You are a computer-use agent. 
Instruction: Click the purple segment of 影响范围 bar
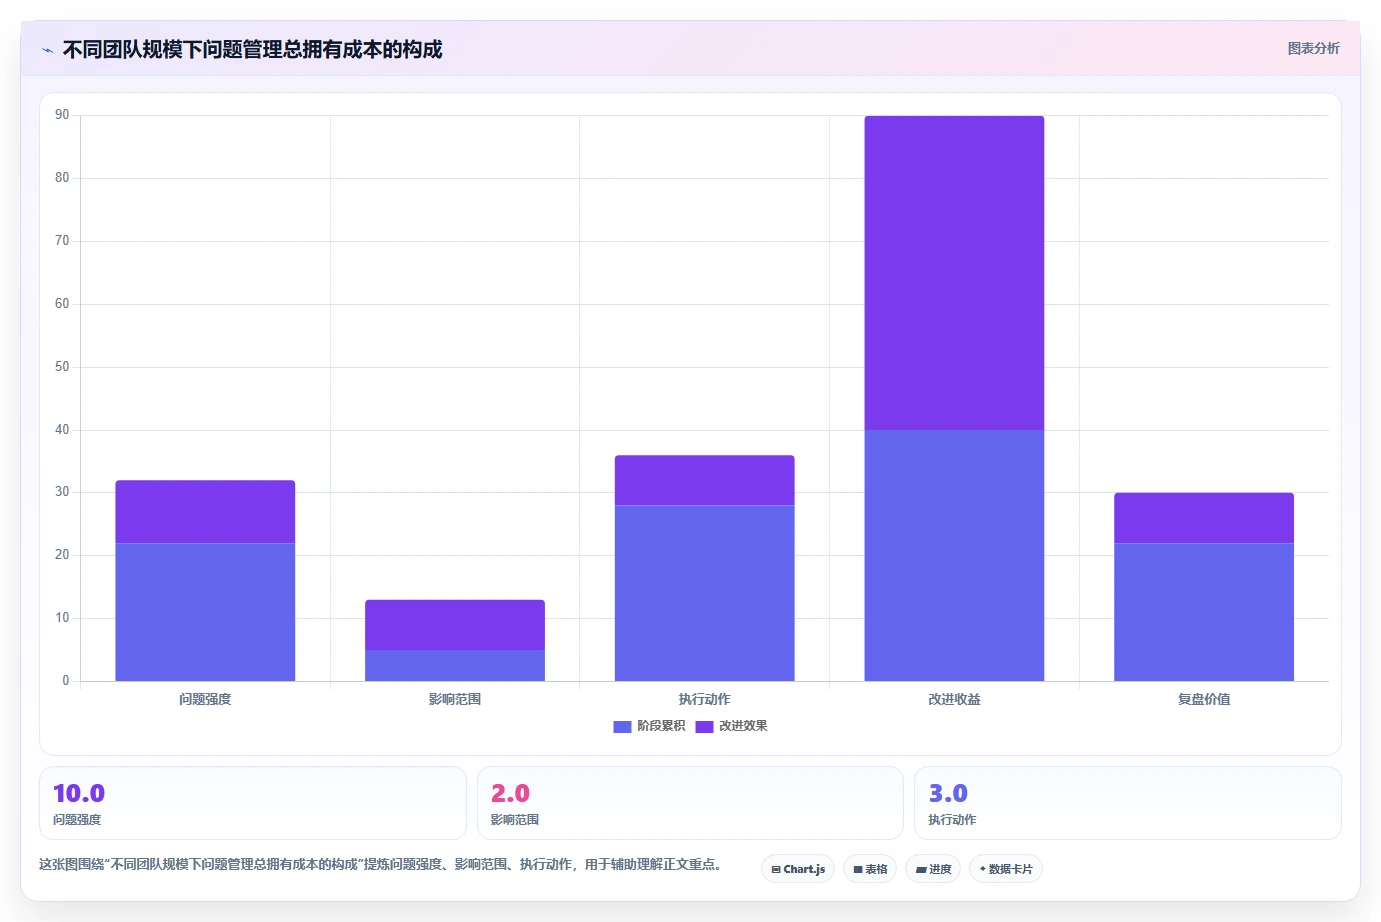tap(455, 625)
